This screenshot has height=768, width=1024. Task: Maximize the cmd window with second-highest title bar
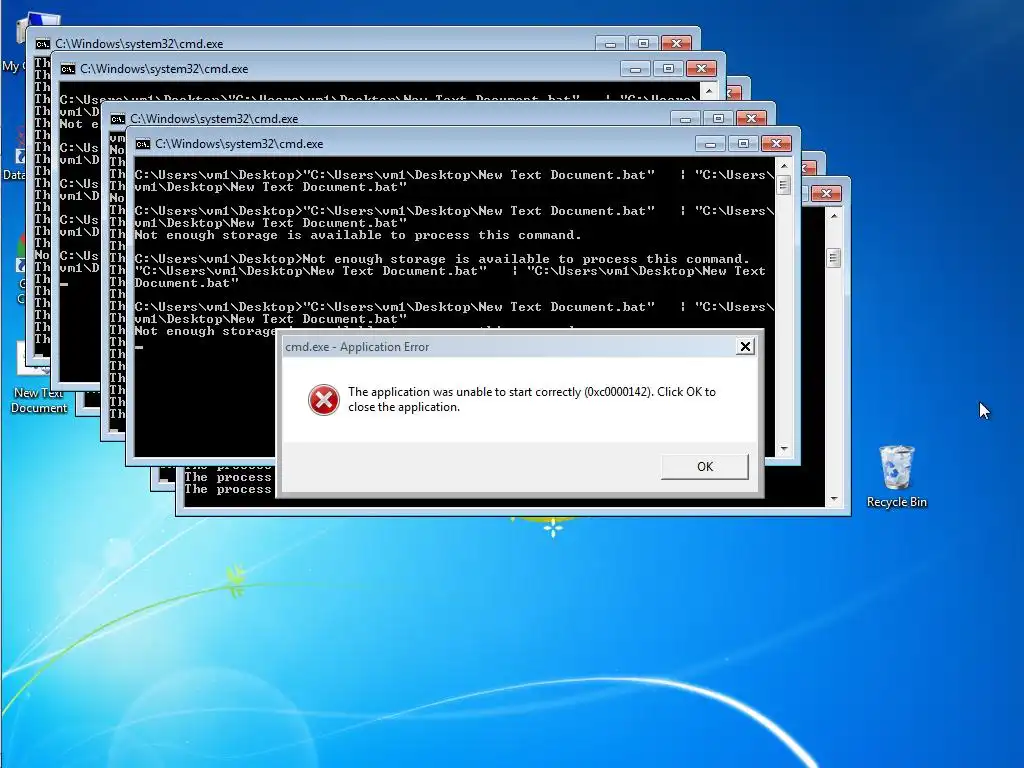(x=668, y=69)
